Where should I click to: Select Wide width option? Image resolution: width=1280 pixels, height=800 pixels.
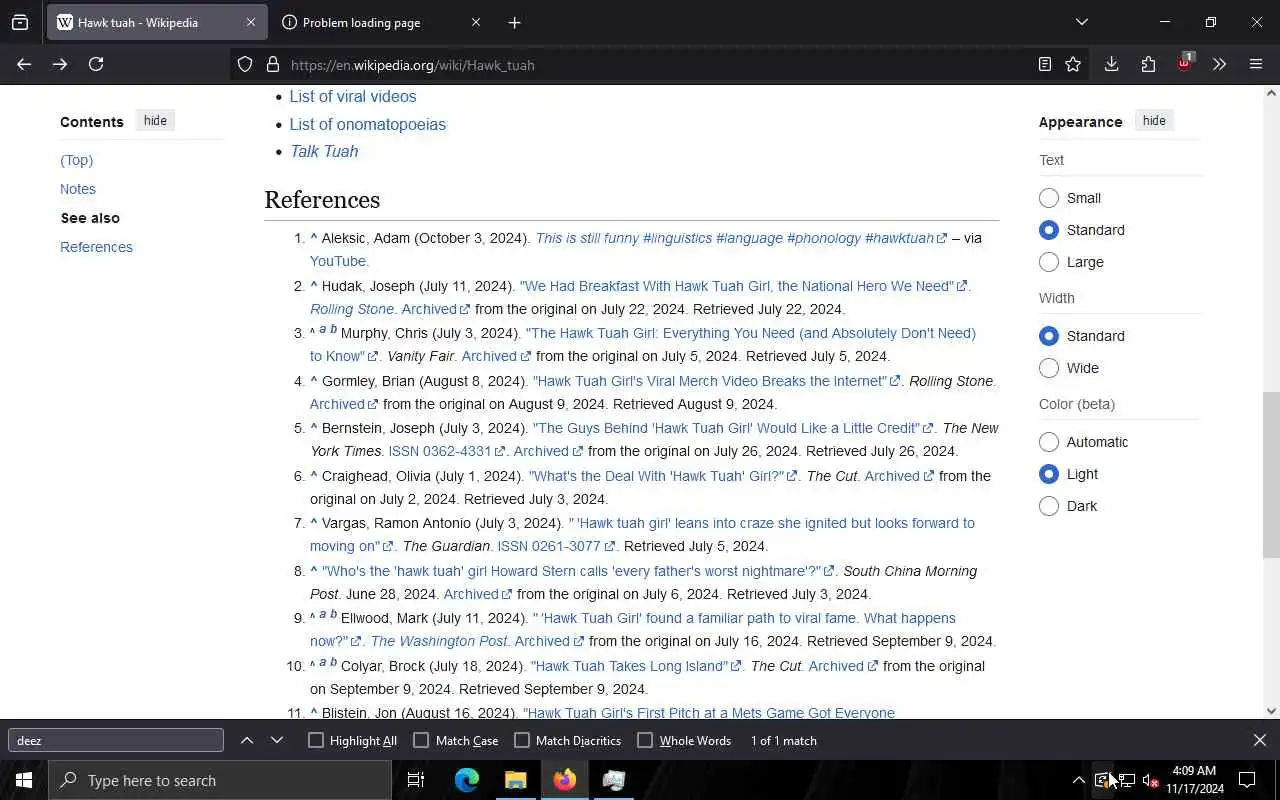[x=1048, y=368]
